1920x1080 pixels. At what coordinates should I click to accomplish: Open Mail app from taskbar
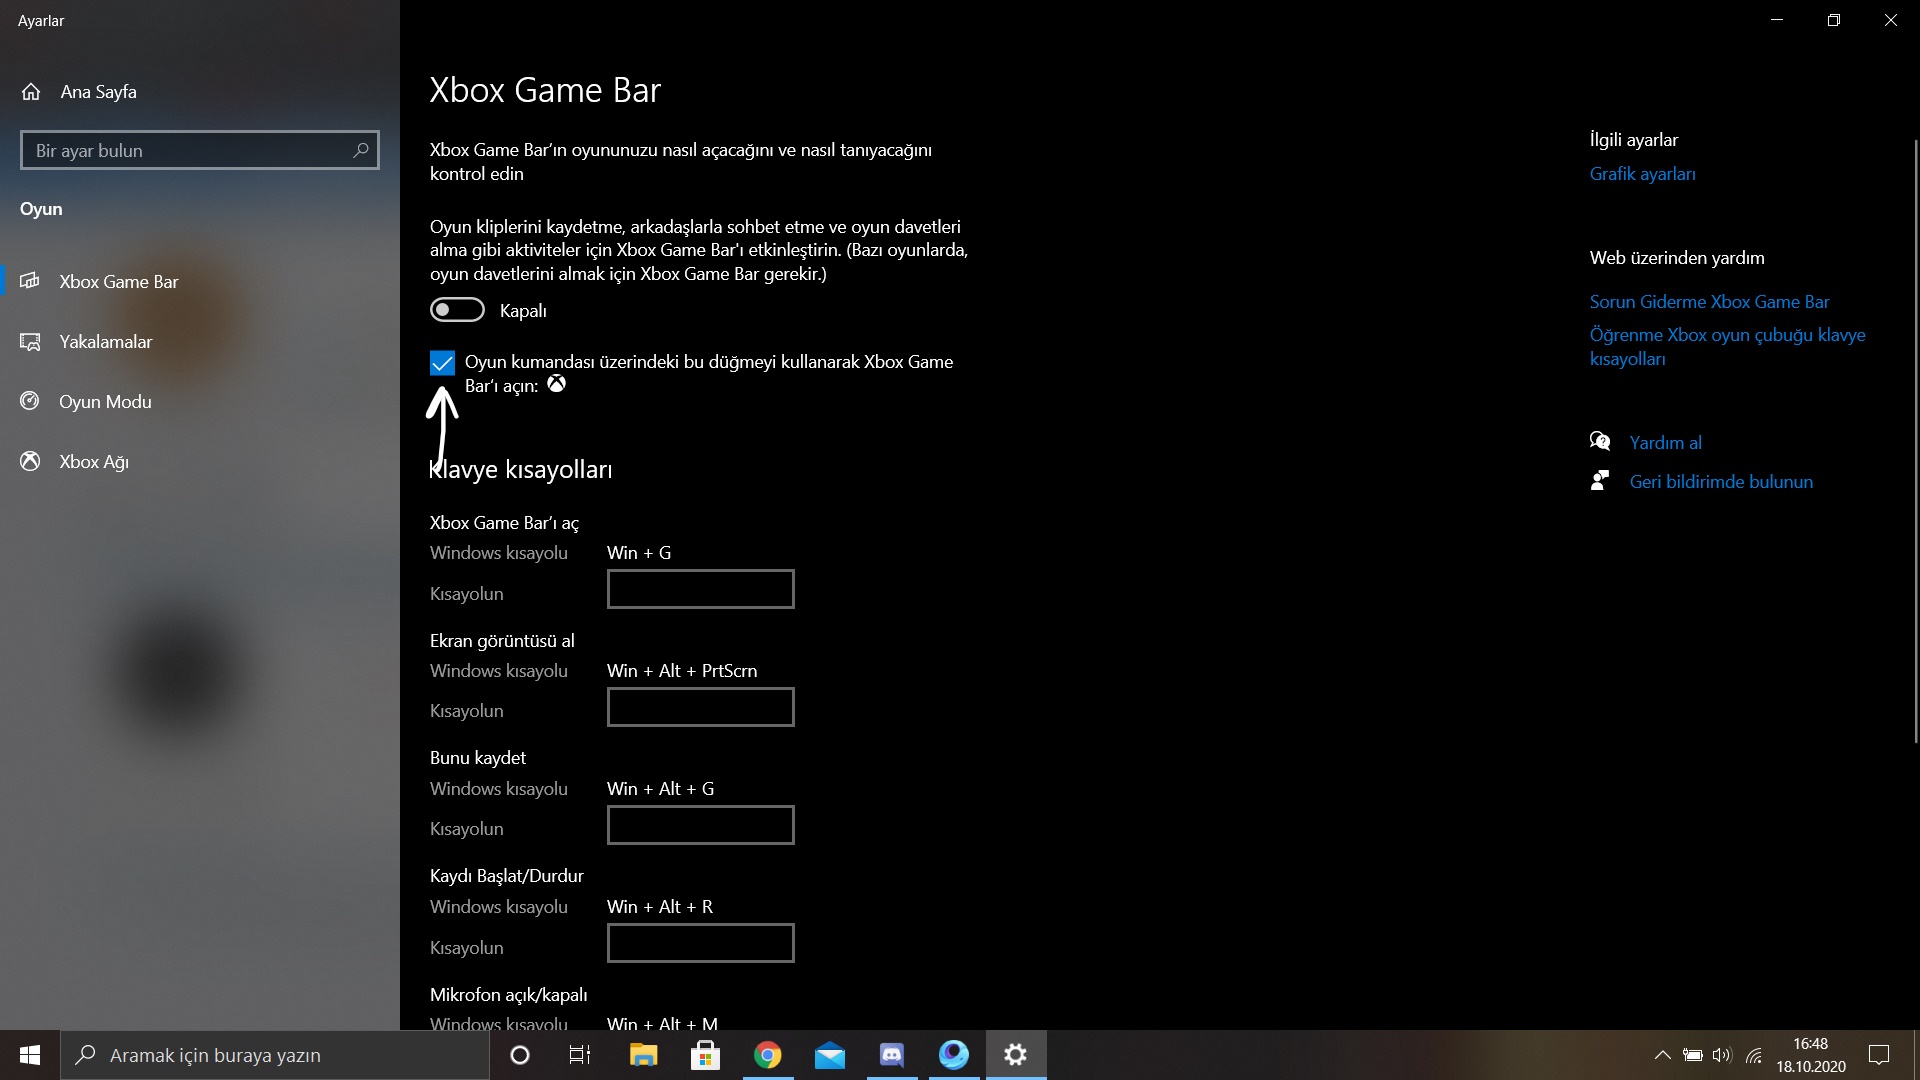pos(829,1055)
